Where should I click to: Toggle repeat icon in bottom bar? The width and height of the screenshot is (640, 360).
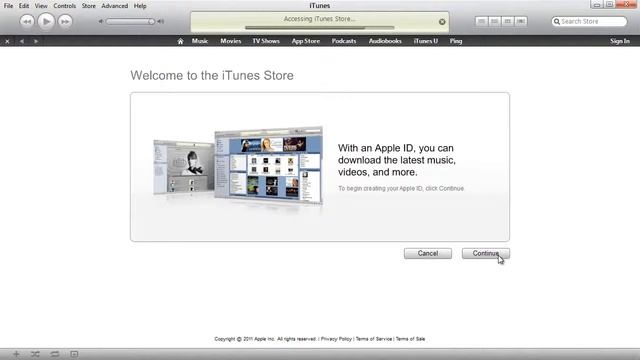tap(55, 354)
